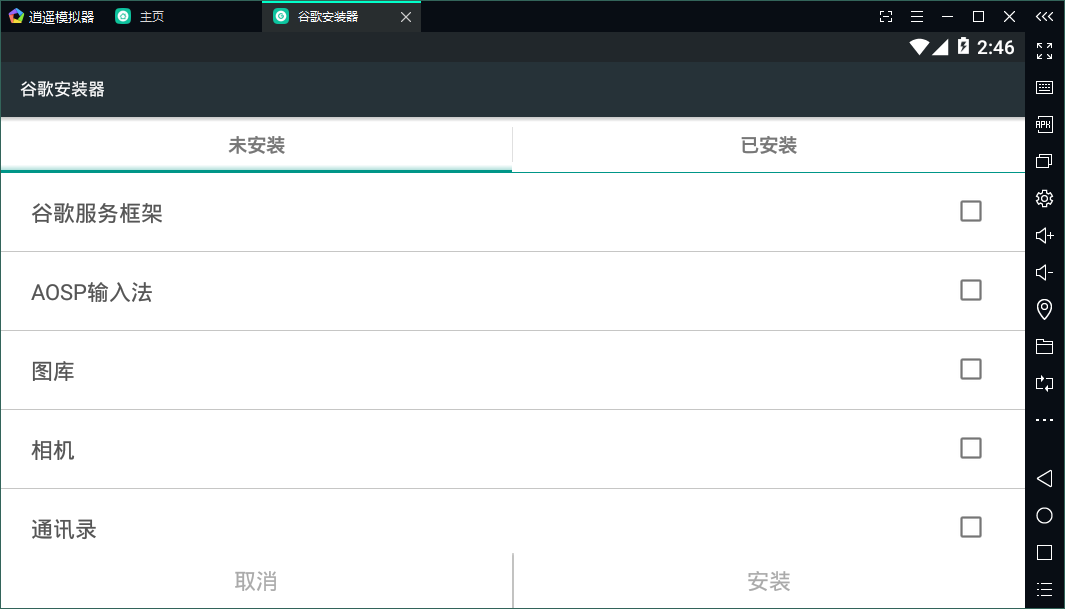This screenshot has width=1065, height=609.
Task: Toggle fullscreen from the right sidebar
Action: 1045,51
